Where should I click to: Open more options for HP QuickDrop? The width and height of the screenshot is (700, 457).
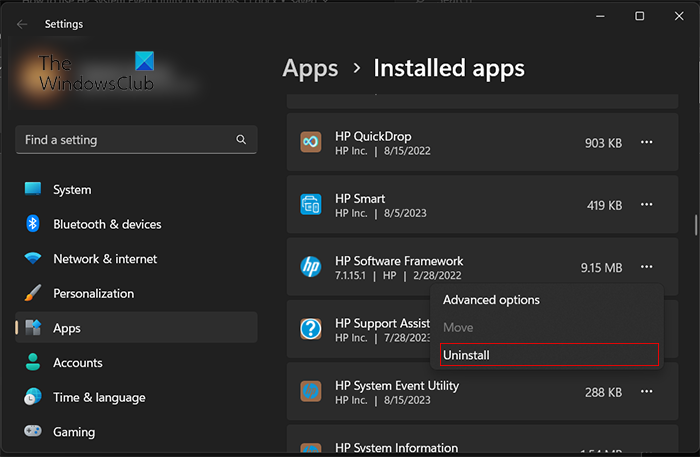(647, 143)
